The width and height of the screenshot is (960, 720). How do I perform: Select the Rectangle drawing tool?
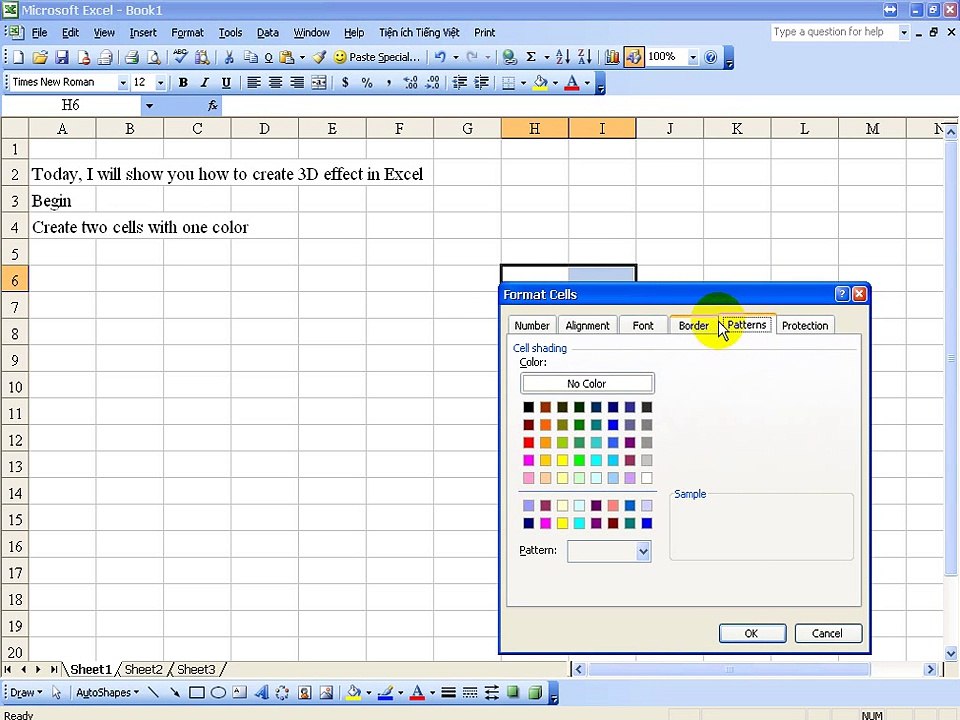(x=197, y=693)
